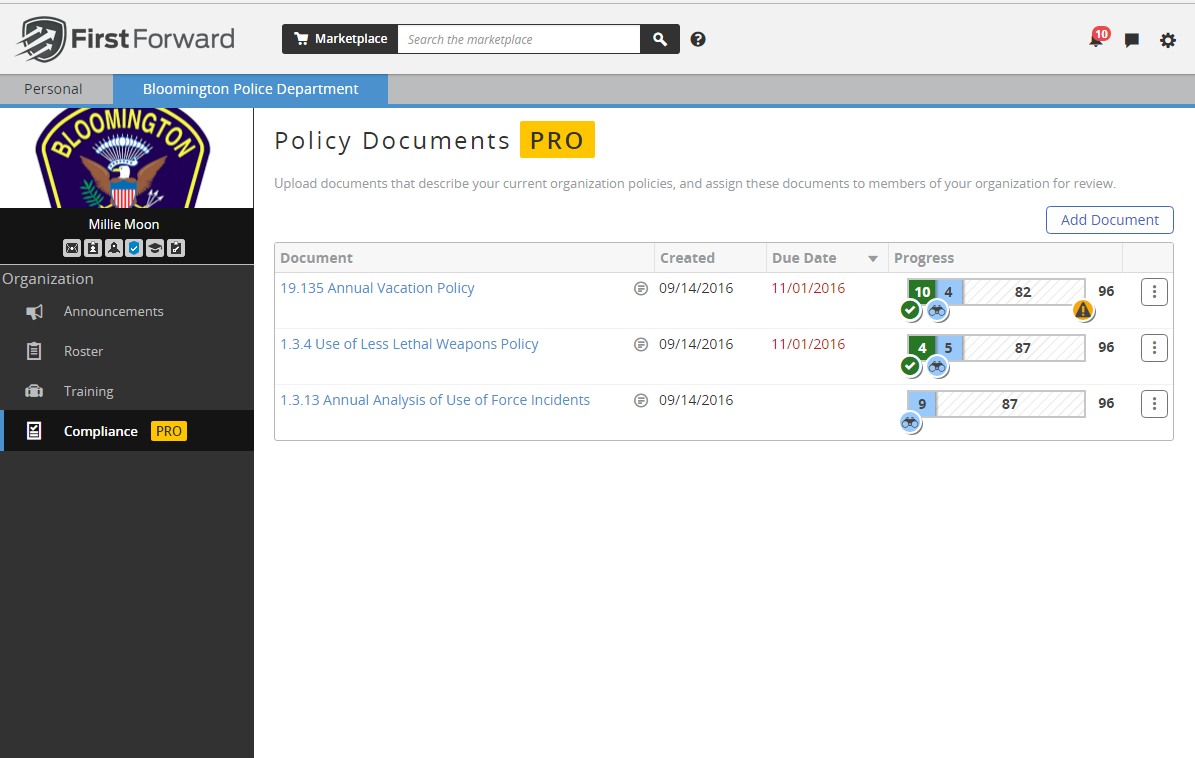Viewport: 1195px width, 758px height.
Task: Click the PRO badge next to Compliance
Action: (168, 431)
